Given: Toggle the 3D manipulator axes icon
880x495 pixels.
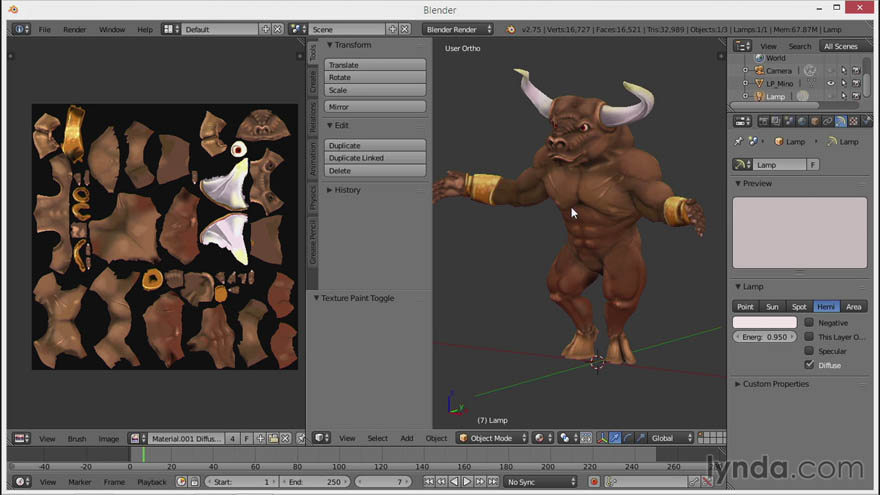Looking at the screenshot, I should point(602,438).
